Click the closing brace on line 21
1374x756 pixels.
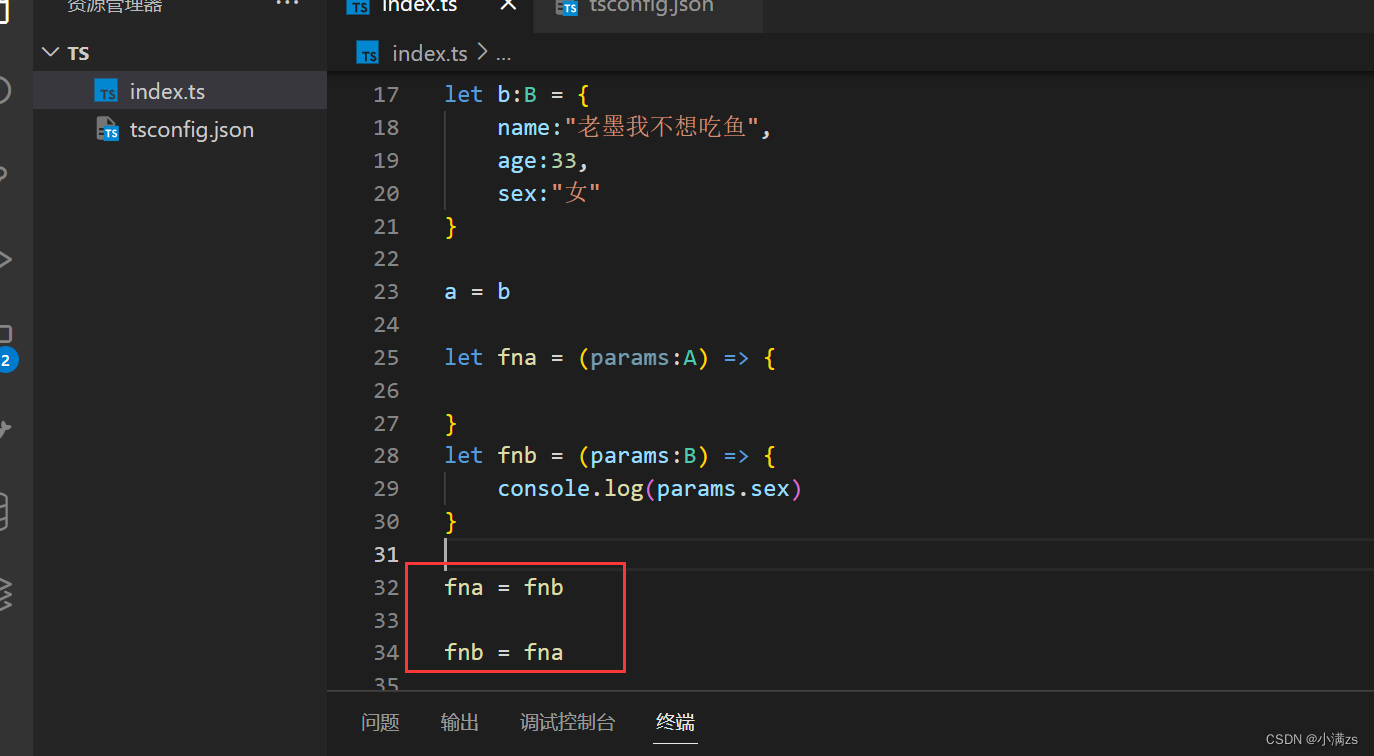(451, 226)
